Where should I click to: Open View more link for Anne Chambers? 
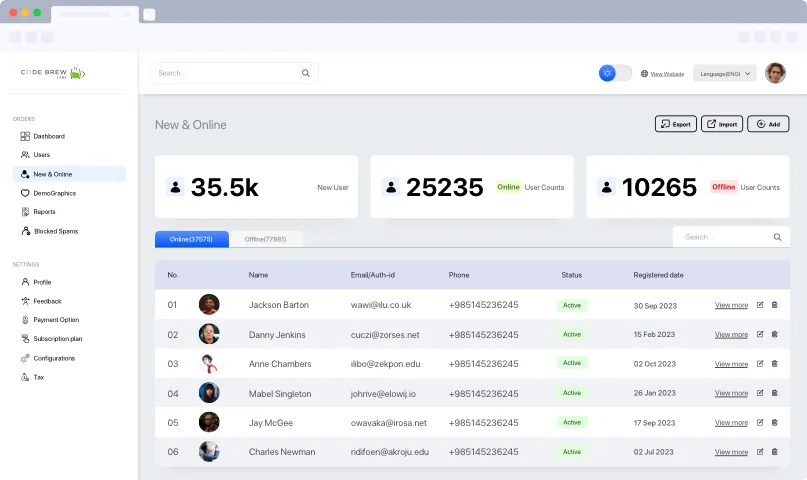pos(731,364)
